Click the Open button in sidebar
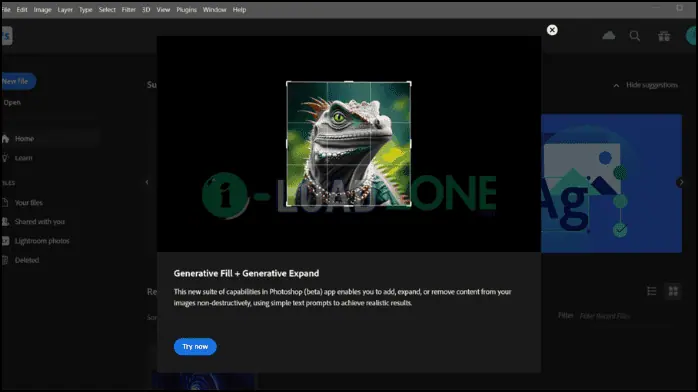This screenshot has height=392, width=698. click(12, 102)
